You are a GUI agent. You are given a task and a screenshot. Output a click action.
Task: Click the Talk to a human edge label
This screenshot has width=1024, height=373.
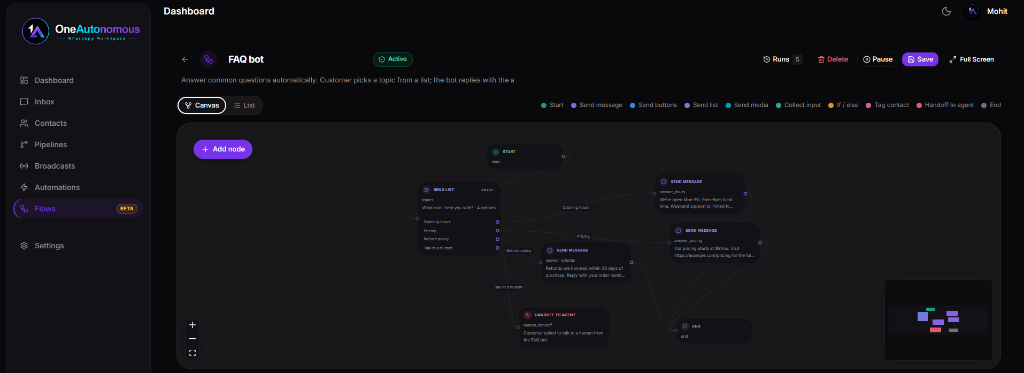tap(508, 286)
